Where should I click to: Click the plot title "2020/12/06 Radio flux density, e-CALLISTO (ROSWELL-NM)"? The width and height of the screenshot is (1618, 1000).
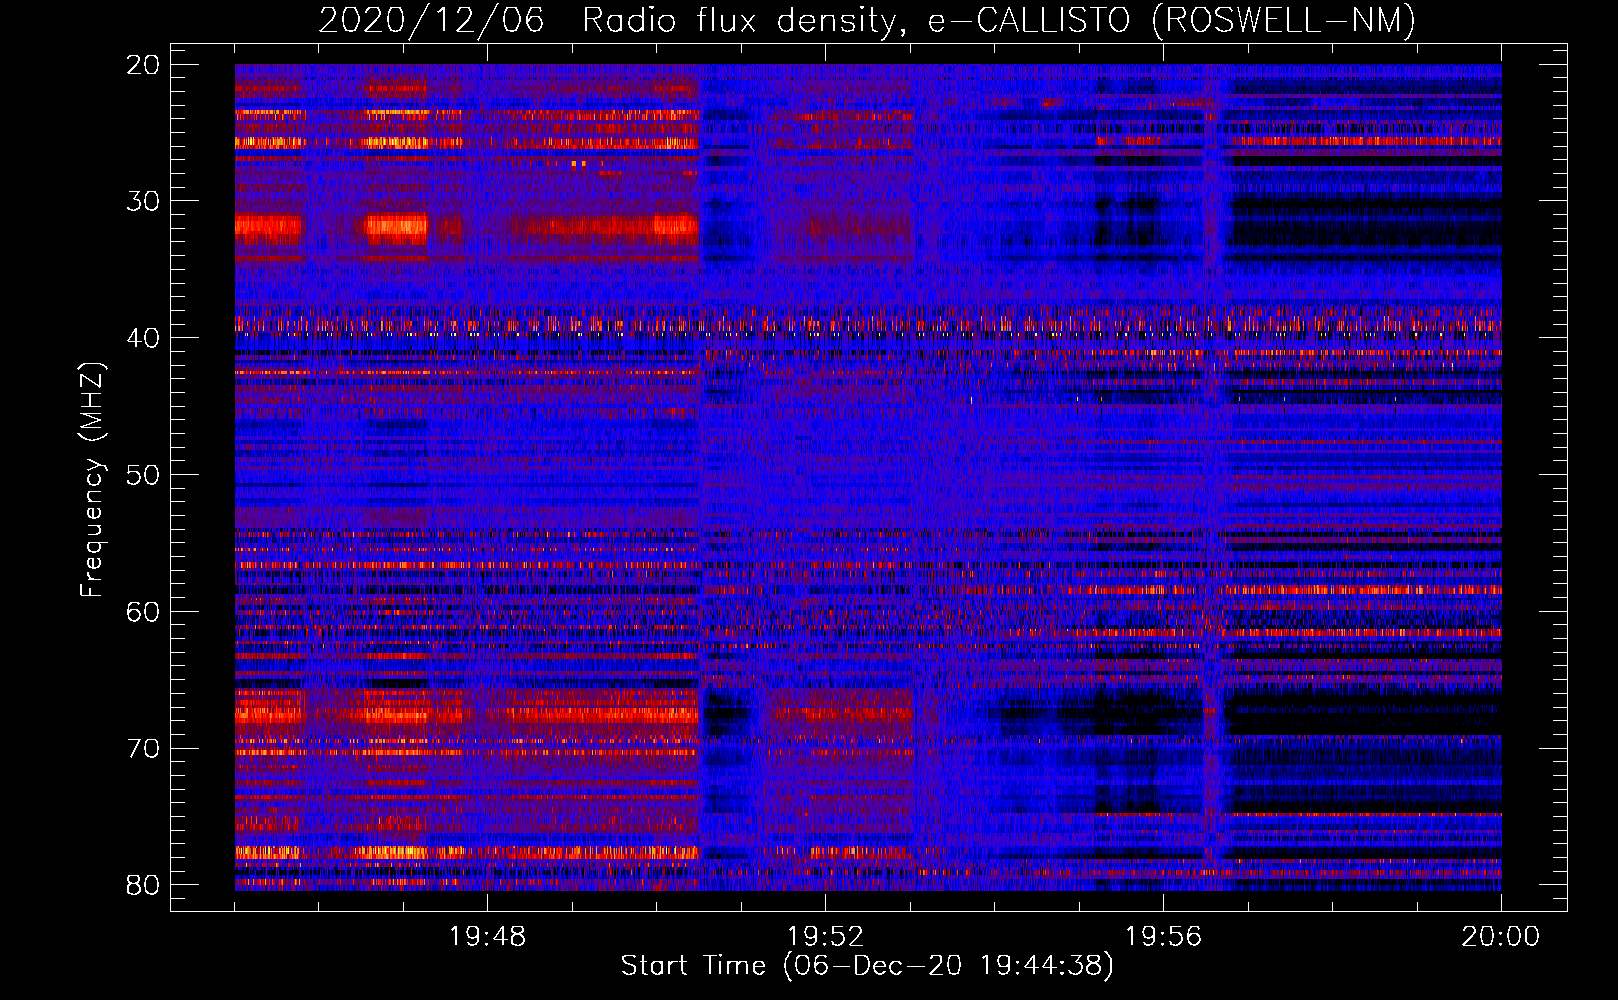867,20
